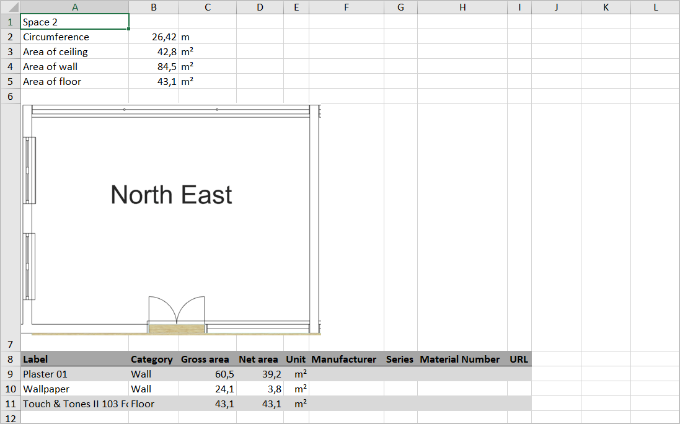Select row 2 header
The height and width of the screenshot is (424, 680).
coord(10,37)
